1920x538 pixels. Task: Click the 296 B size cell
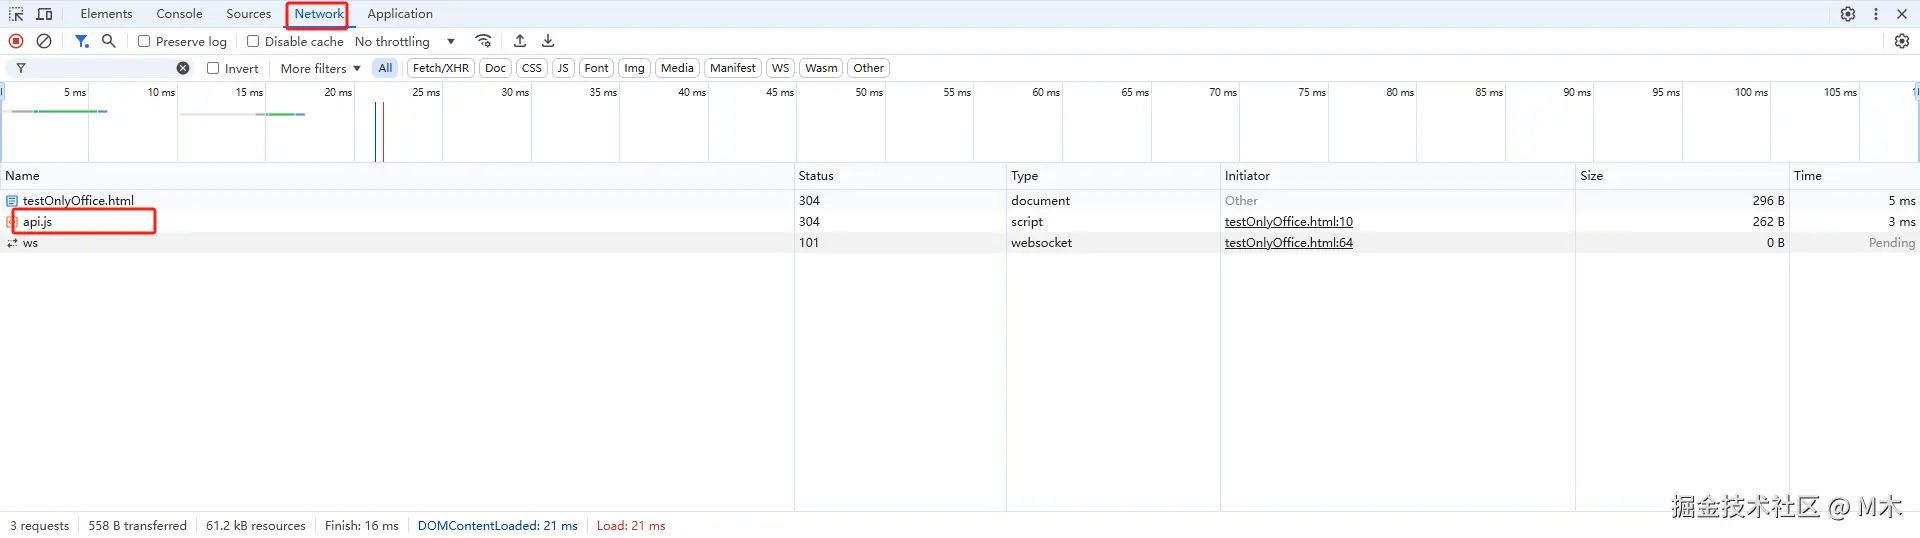click(1768, 201)
